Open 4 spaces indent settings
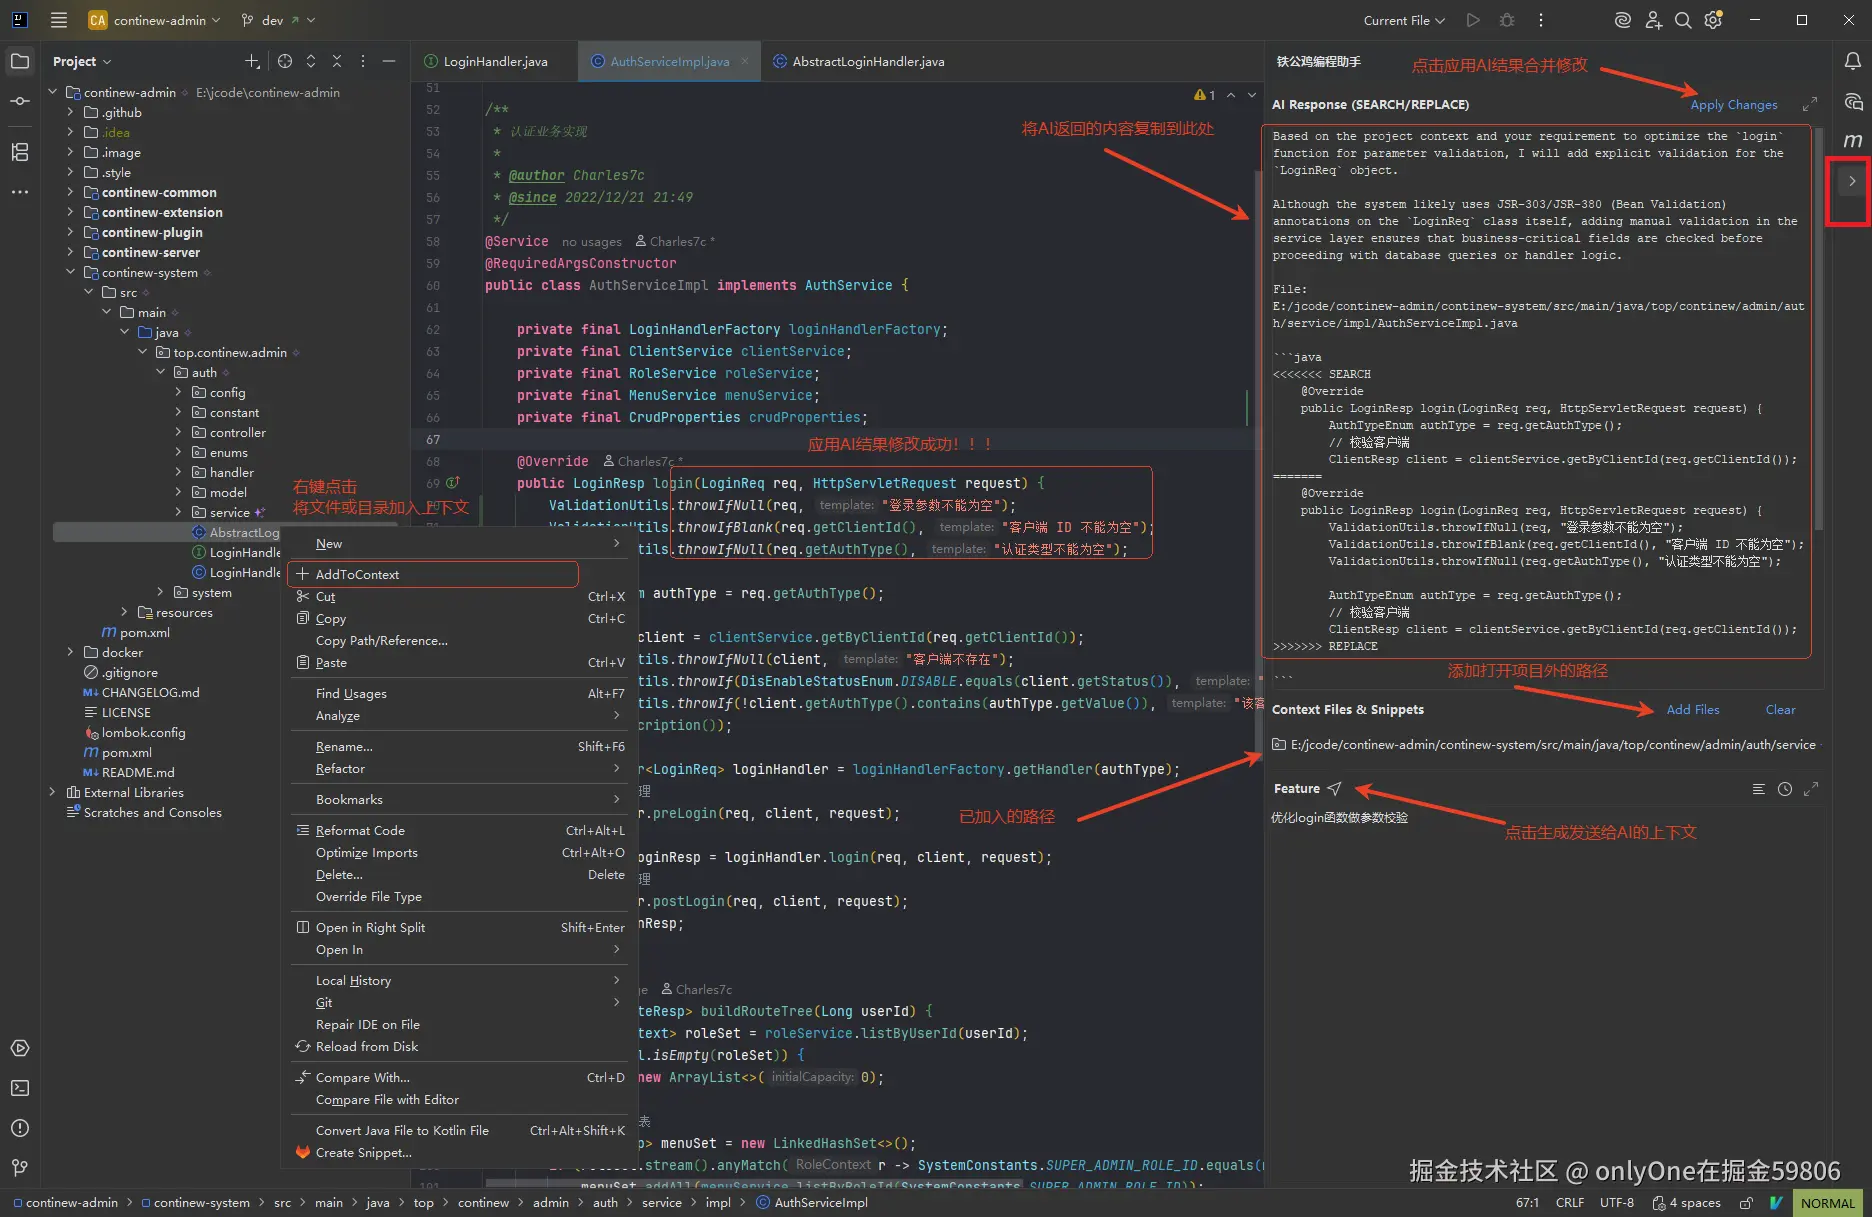The height and width of the screenshot is (1217, 1872). tap(1686, 1203)
